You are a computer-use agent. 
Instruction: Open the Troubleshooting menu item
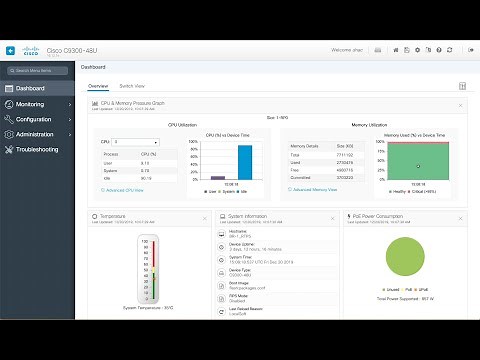tap(37, 149)
